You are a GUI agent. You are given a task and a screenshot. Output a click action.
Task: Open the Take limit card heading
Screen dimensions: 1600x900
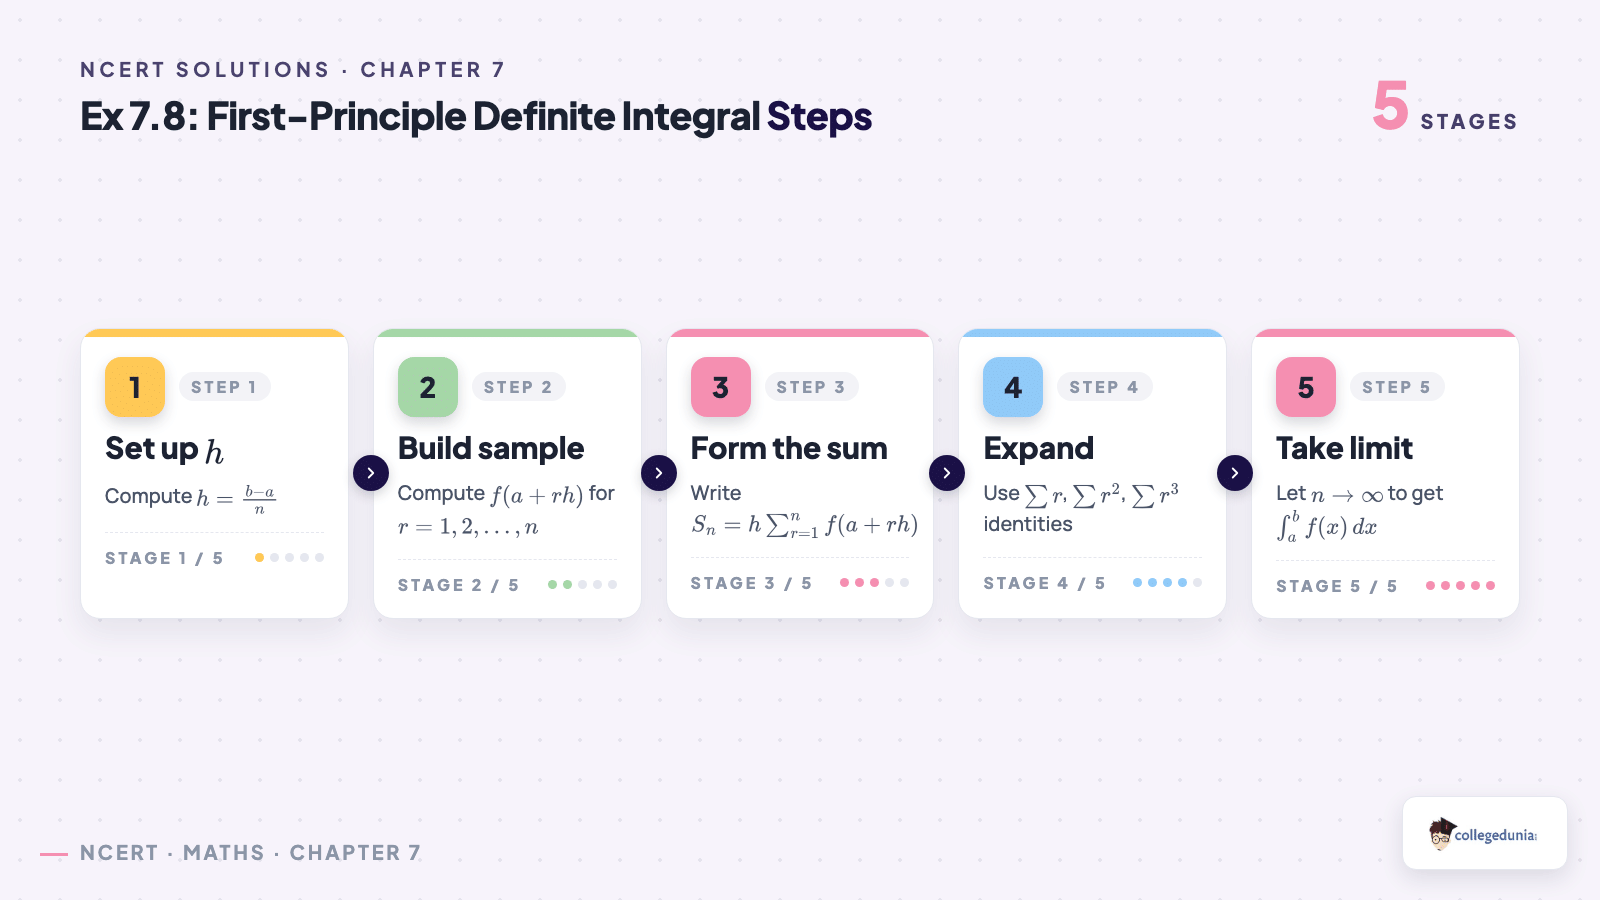pos(1344,448)
